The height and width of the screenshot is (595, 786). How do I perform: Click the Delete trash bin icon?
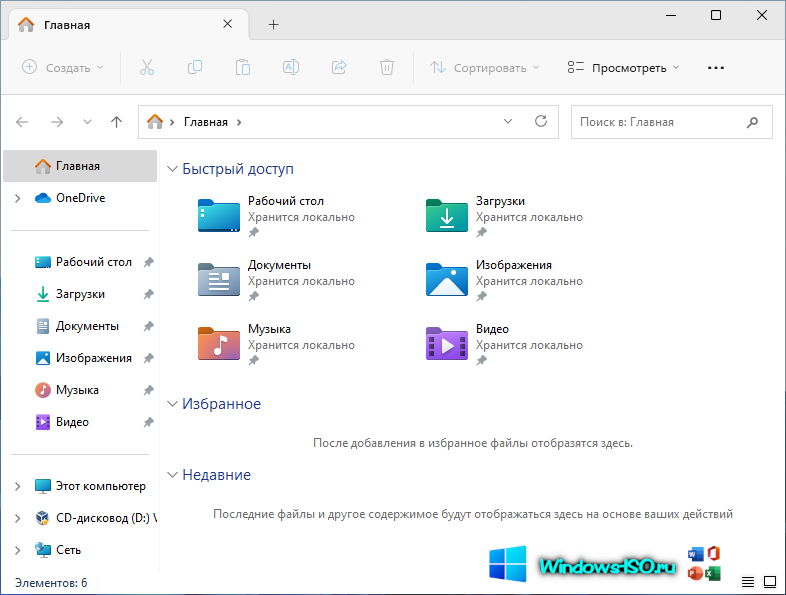(x=387, y=67)
